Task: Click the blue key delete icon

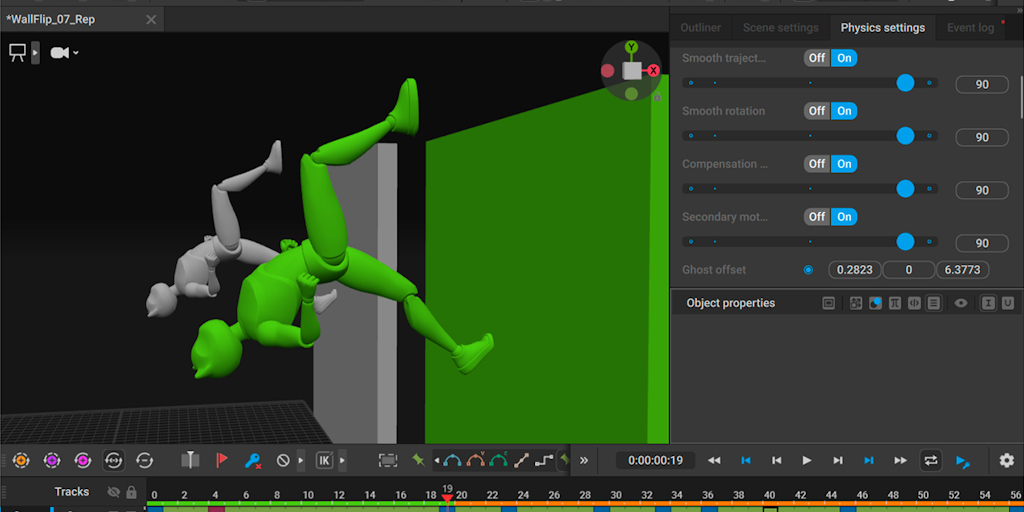Action: tap(253, 460)
